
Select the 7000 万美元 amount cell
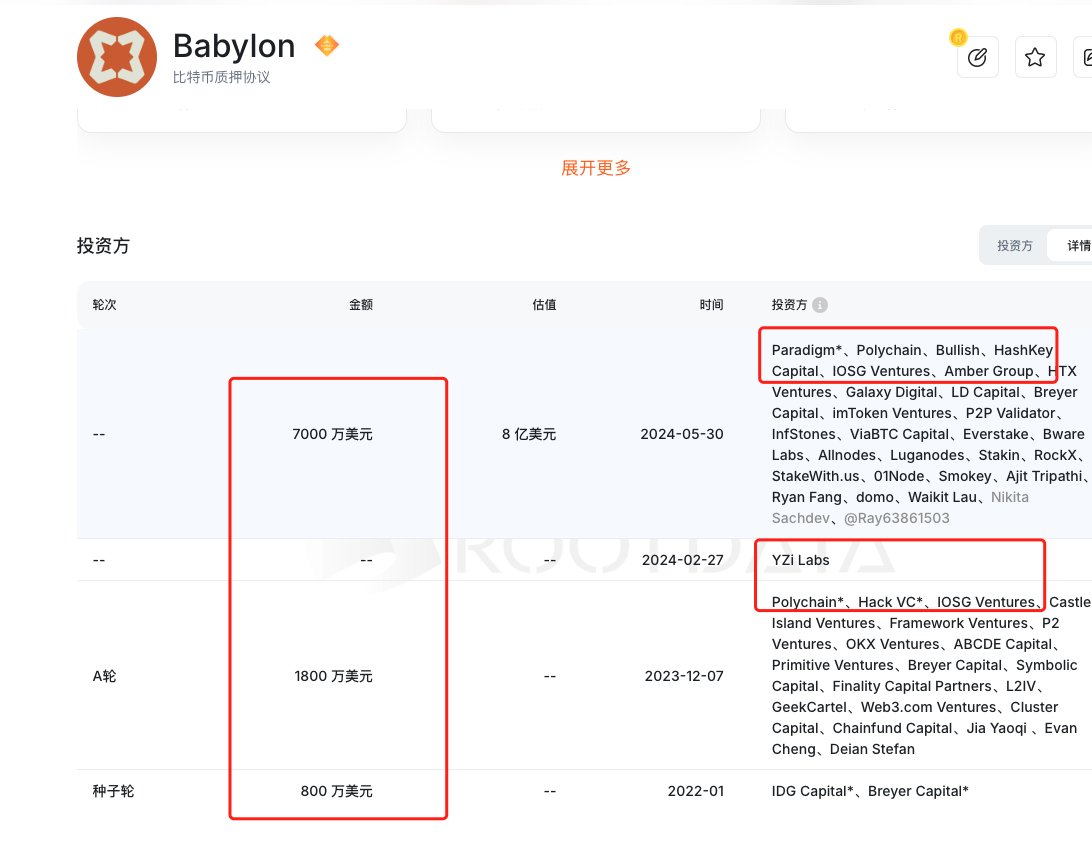(x=332, y=434)
